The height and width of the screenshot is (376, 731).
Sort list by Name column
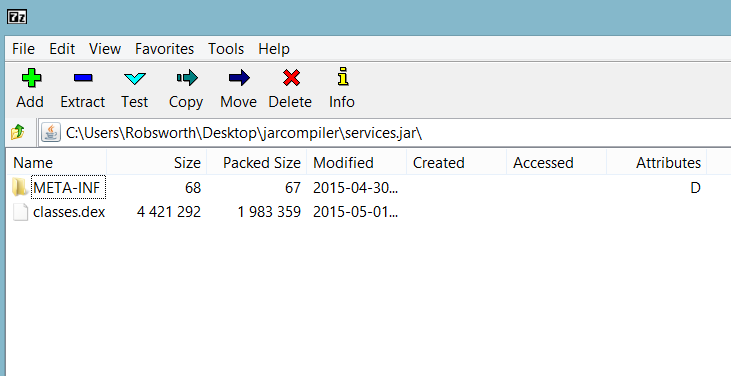click(56, 163)
